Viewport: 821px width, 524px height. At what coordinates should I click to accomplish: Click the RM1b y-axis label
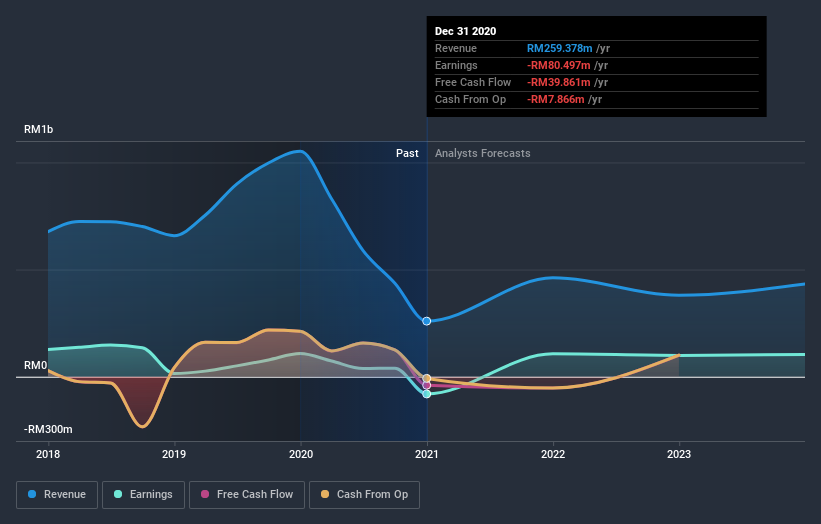pyautogui.click(x=38, y=129)
